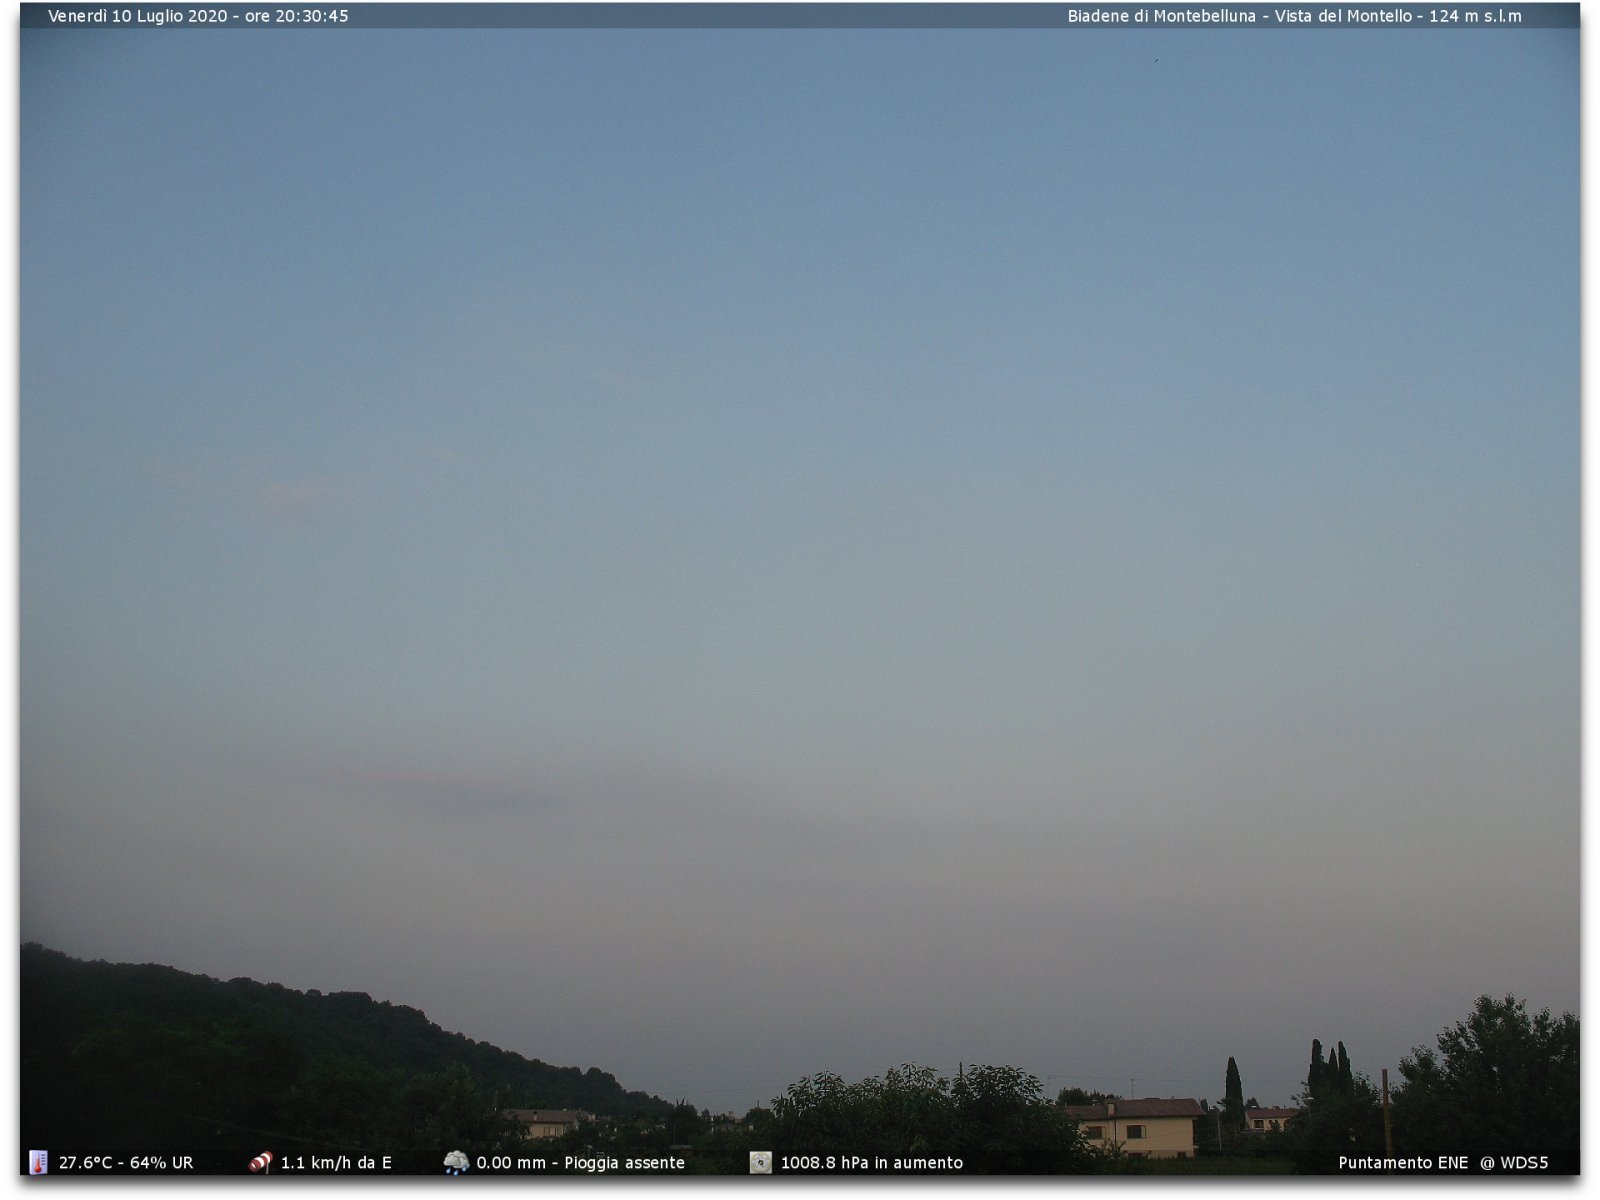Click the '27.6°C - 64% UR' reading
Image resolution: width=1600 pixels, height=1200 pixels.
pyautogui.click(x=126, y=1163)
